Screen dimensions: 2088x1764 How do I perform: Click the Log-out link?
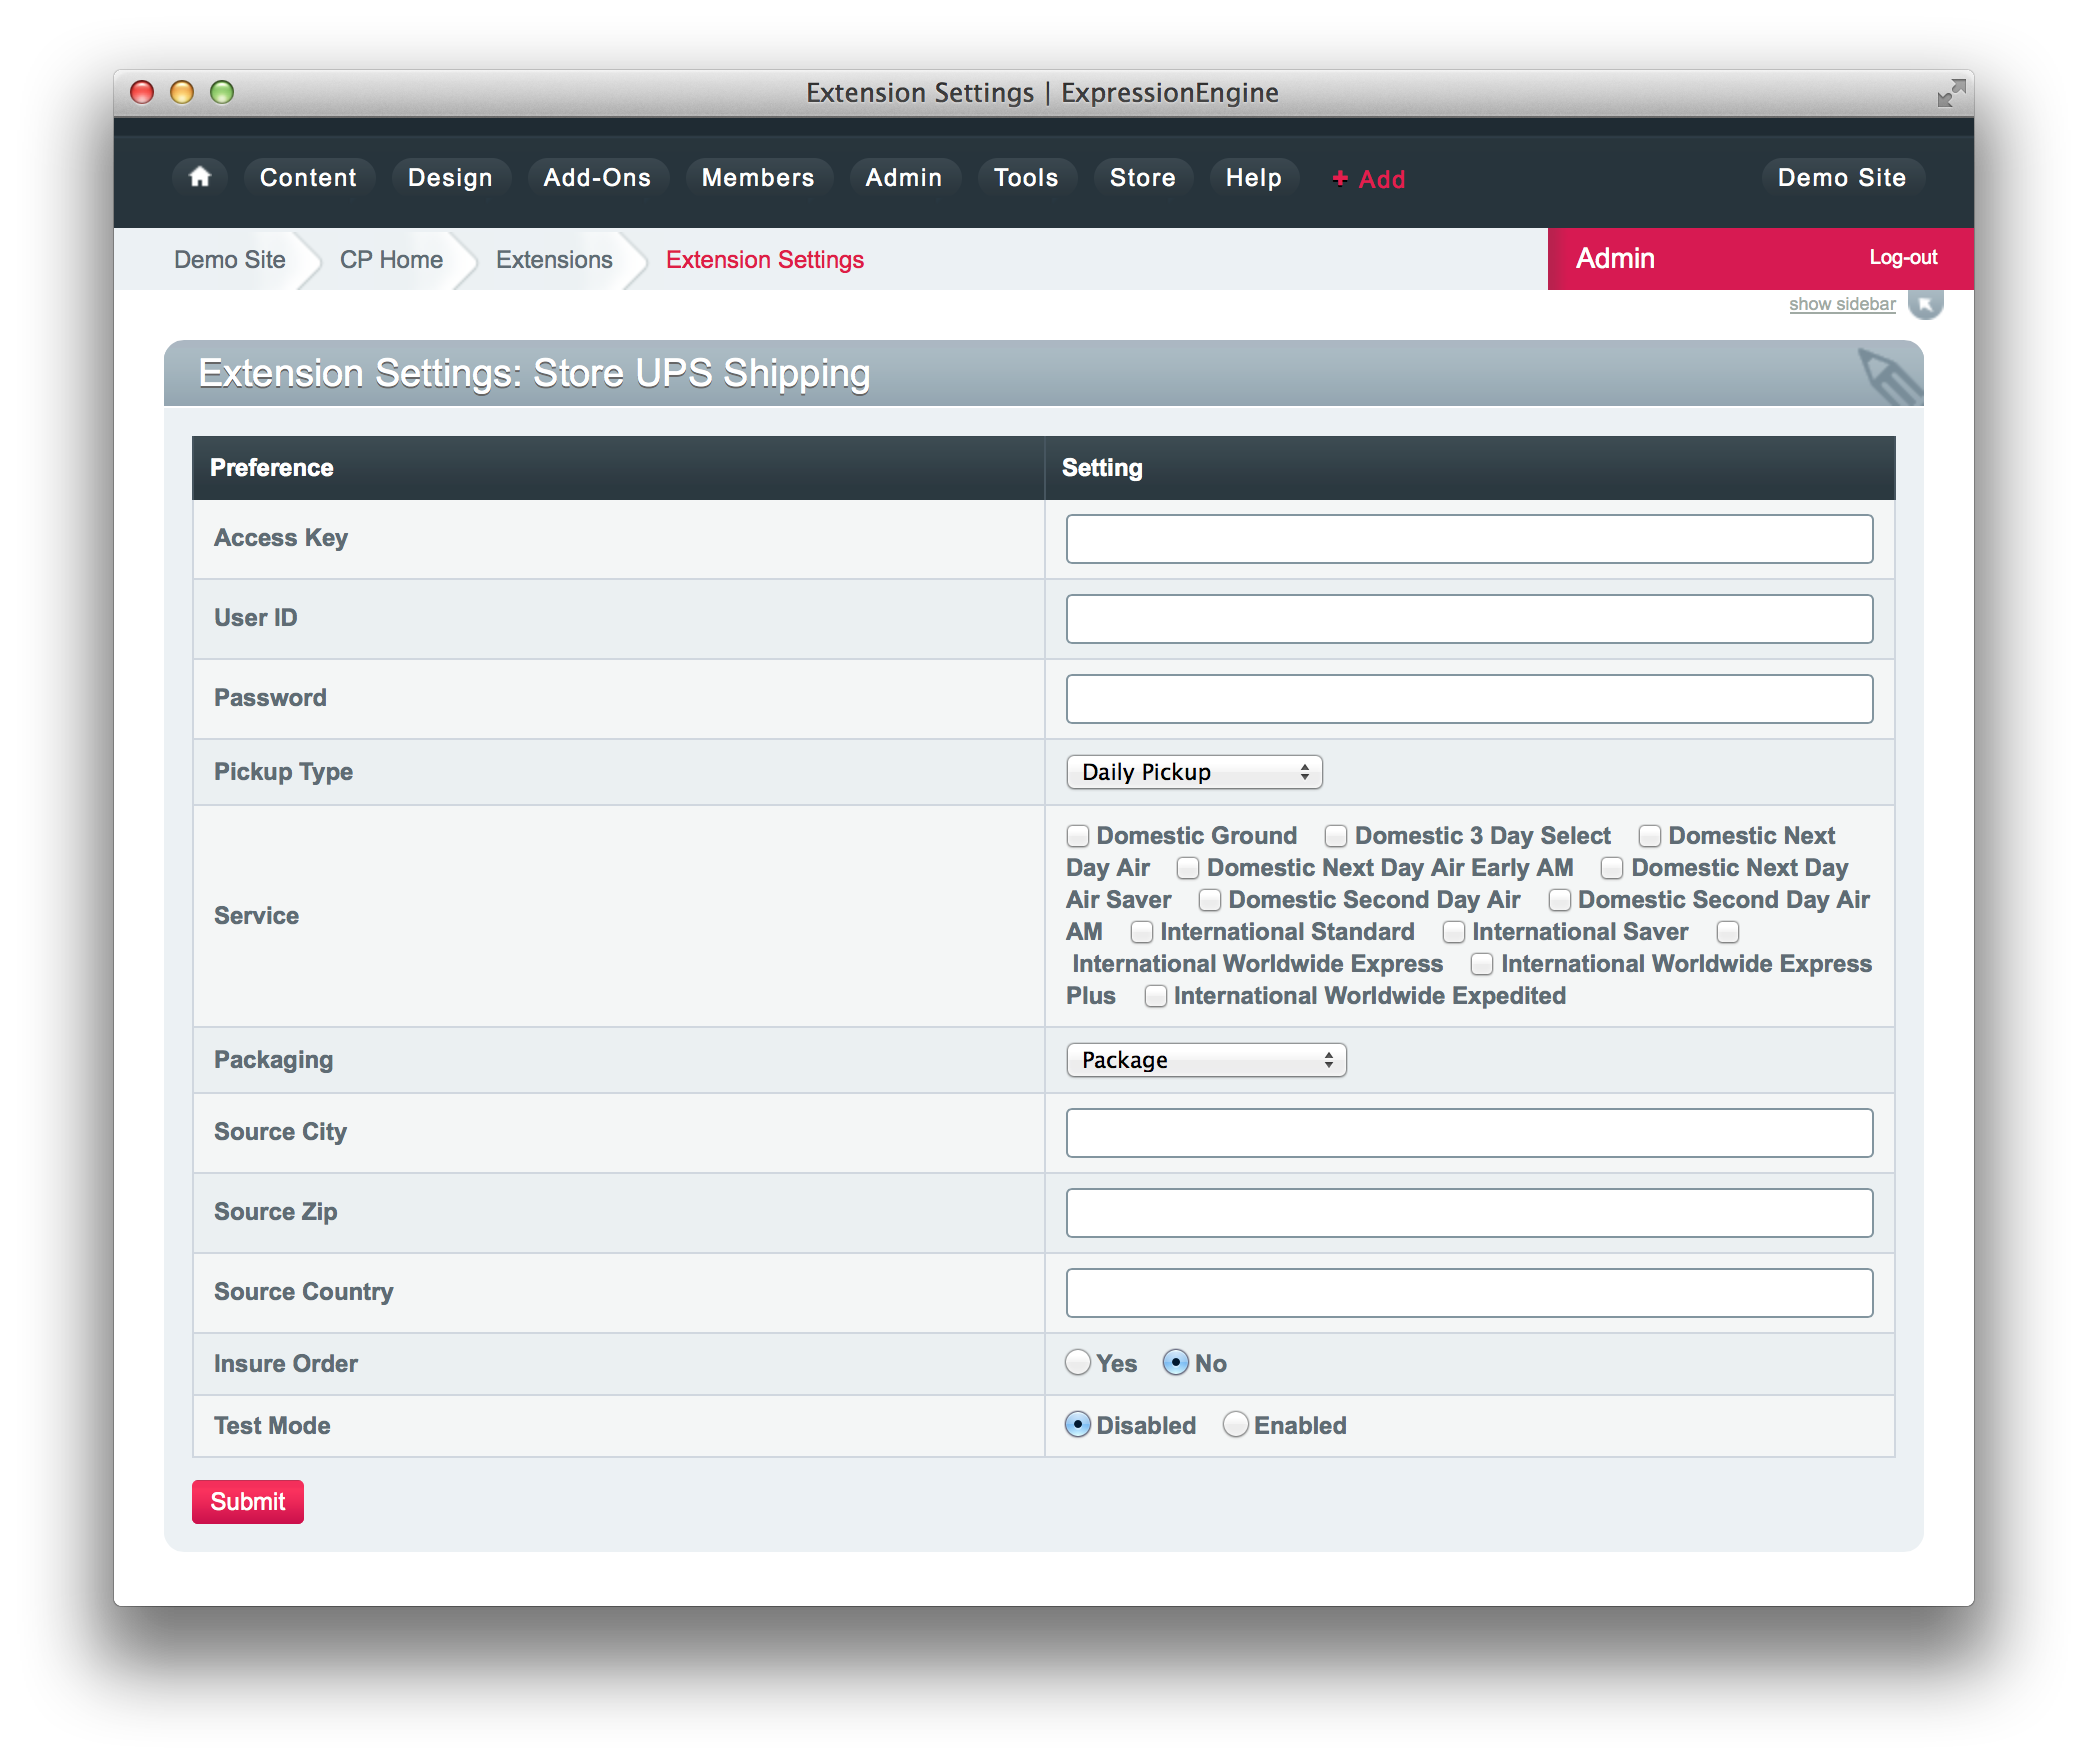[1903, 258]
